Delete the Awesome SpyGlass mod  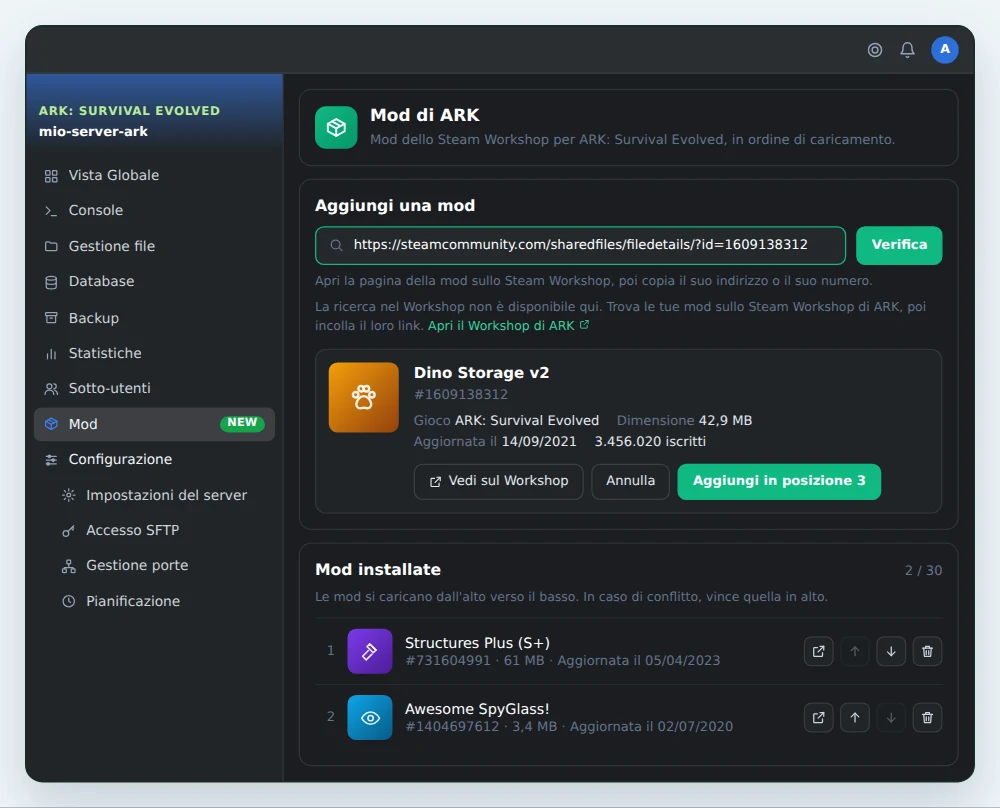pos(927,717)
